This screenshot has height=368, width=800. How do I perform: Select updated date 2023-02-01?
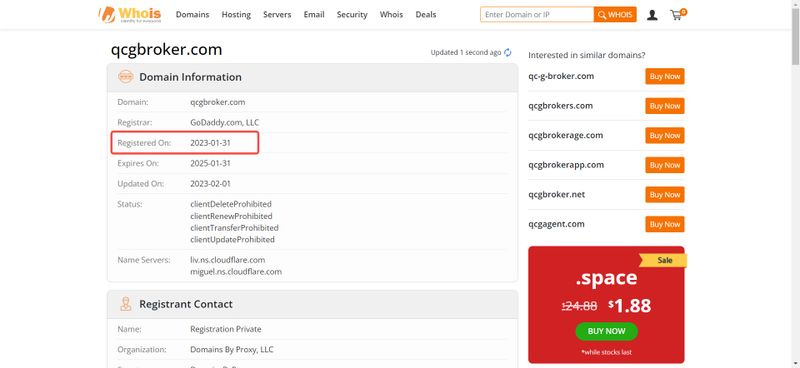tap(210, 184)
